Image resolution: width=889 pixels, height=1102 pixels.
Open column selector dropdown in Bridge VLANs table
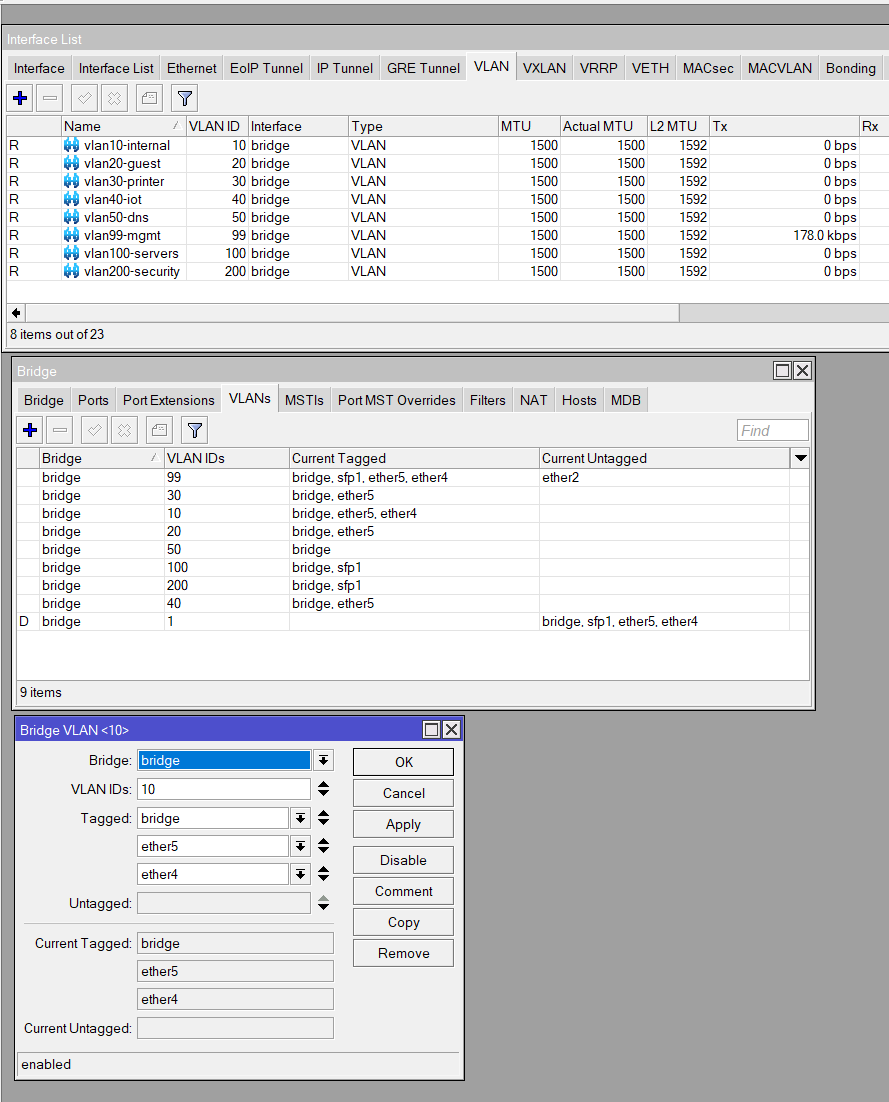point(800,458)
